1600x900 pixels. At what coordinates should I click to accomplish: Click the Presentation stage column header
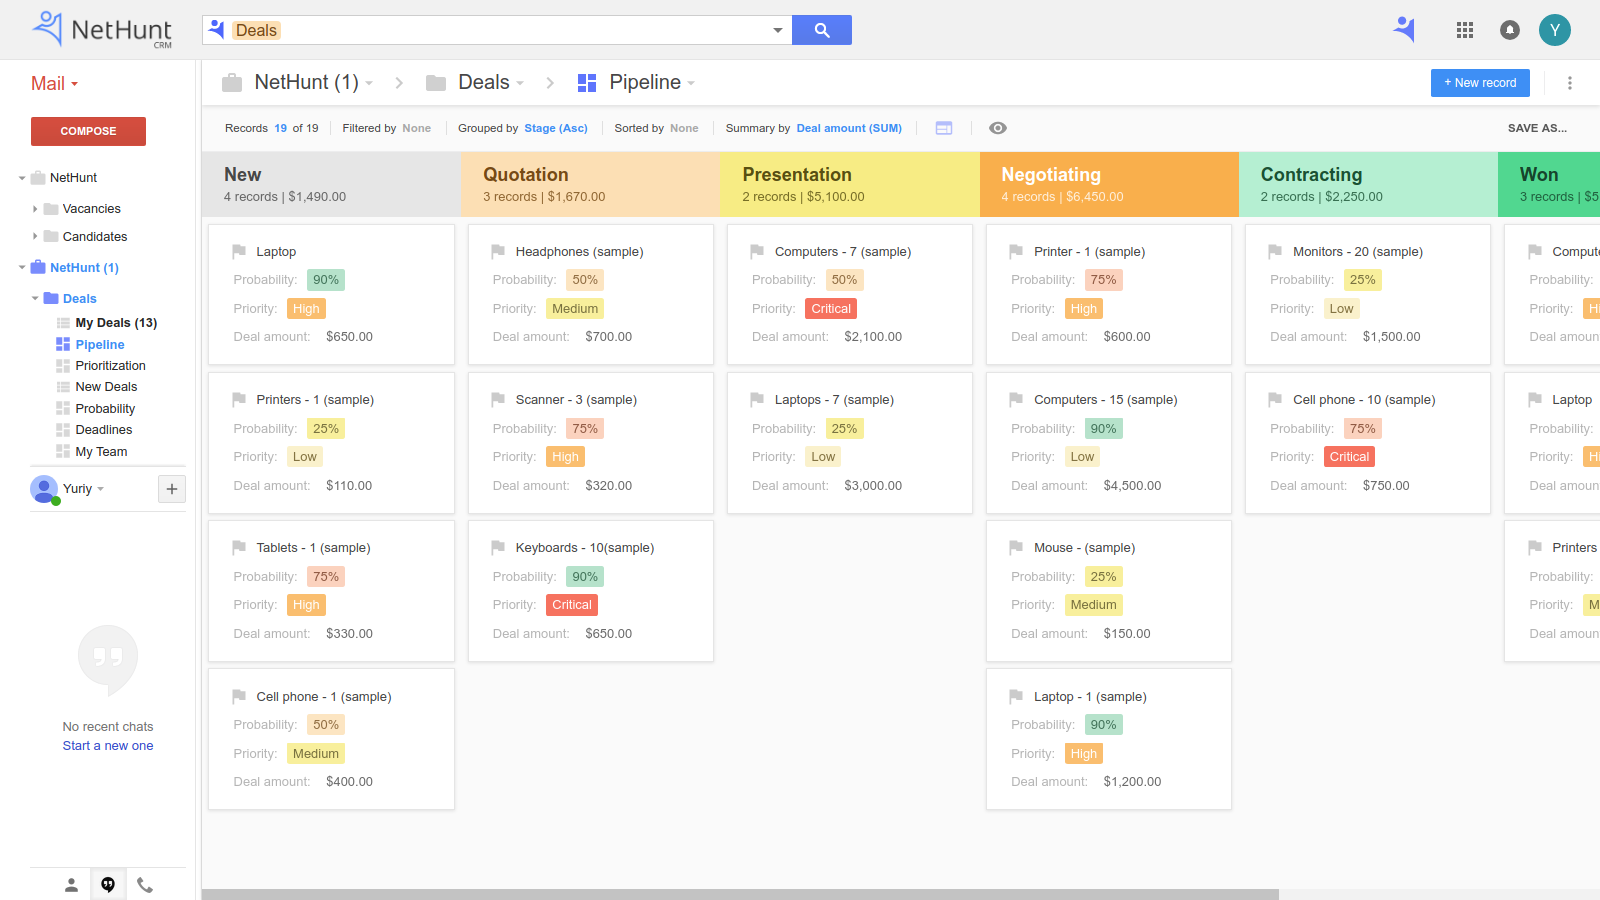coord(850,184)
